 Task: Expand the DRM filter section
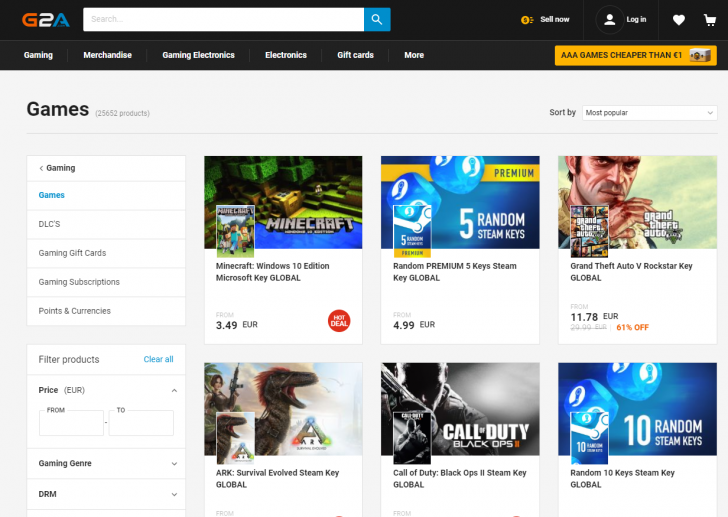[106, 494]
